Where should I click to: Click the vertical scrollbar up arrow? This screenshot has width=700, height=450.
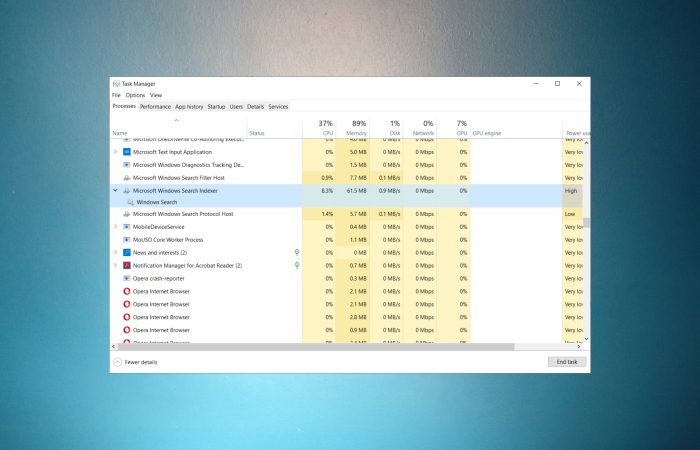click(587, 143)
